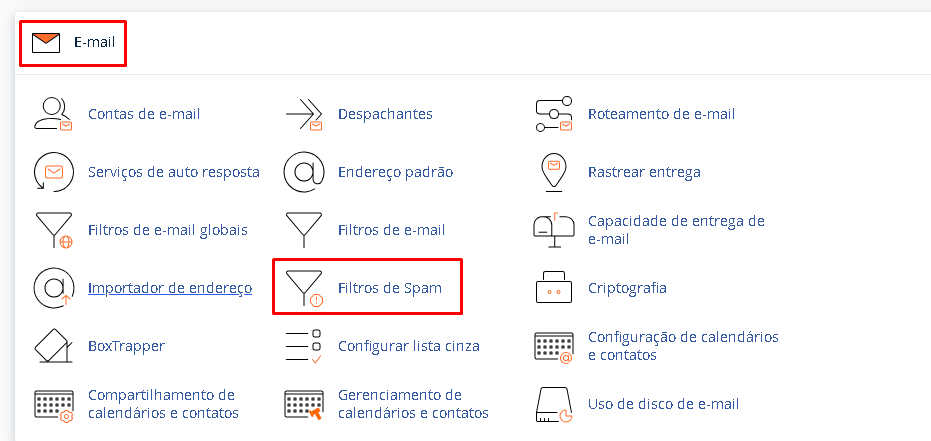Click Compartilhamento de calendários e contatos

(x=163, y=404)
